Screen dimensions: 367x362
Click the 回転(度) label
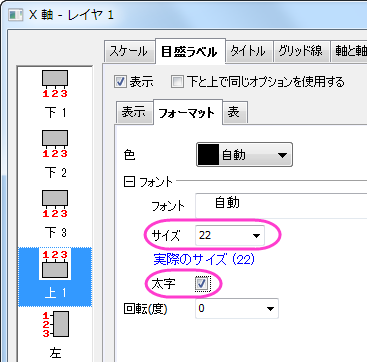[145, 309]
